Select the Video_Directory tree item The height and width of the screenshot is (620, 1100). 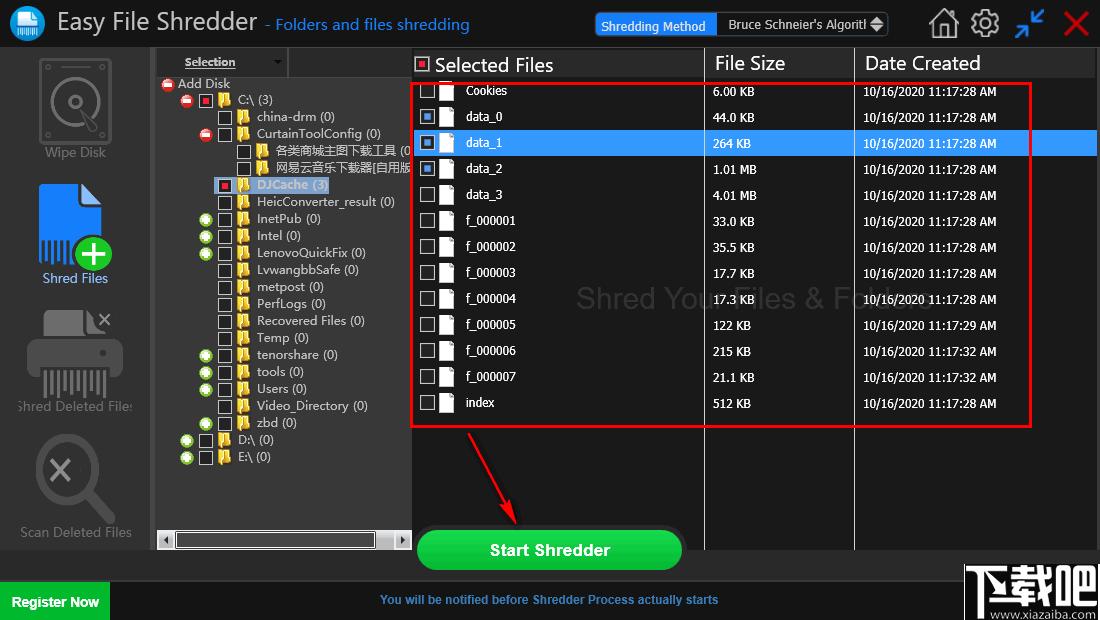(x=311, y=405)
